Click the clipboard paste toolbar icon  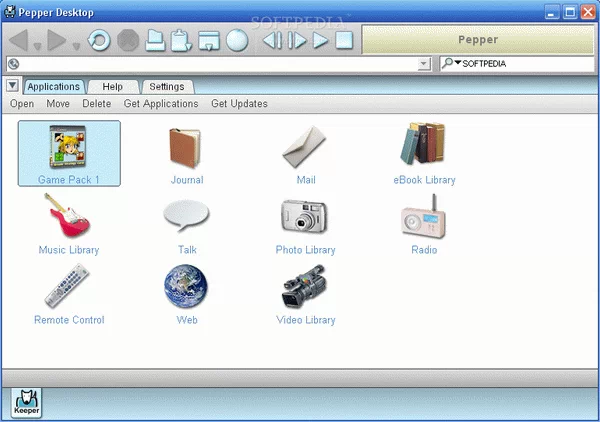[x=181, y=40]
